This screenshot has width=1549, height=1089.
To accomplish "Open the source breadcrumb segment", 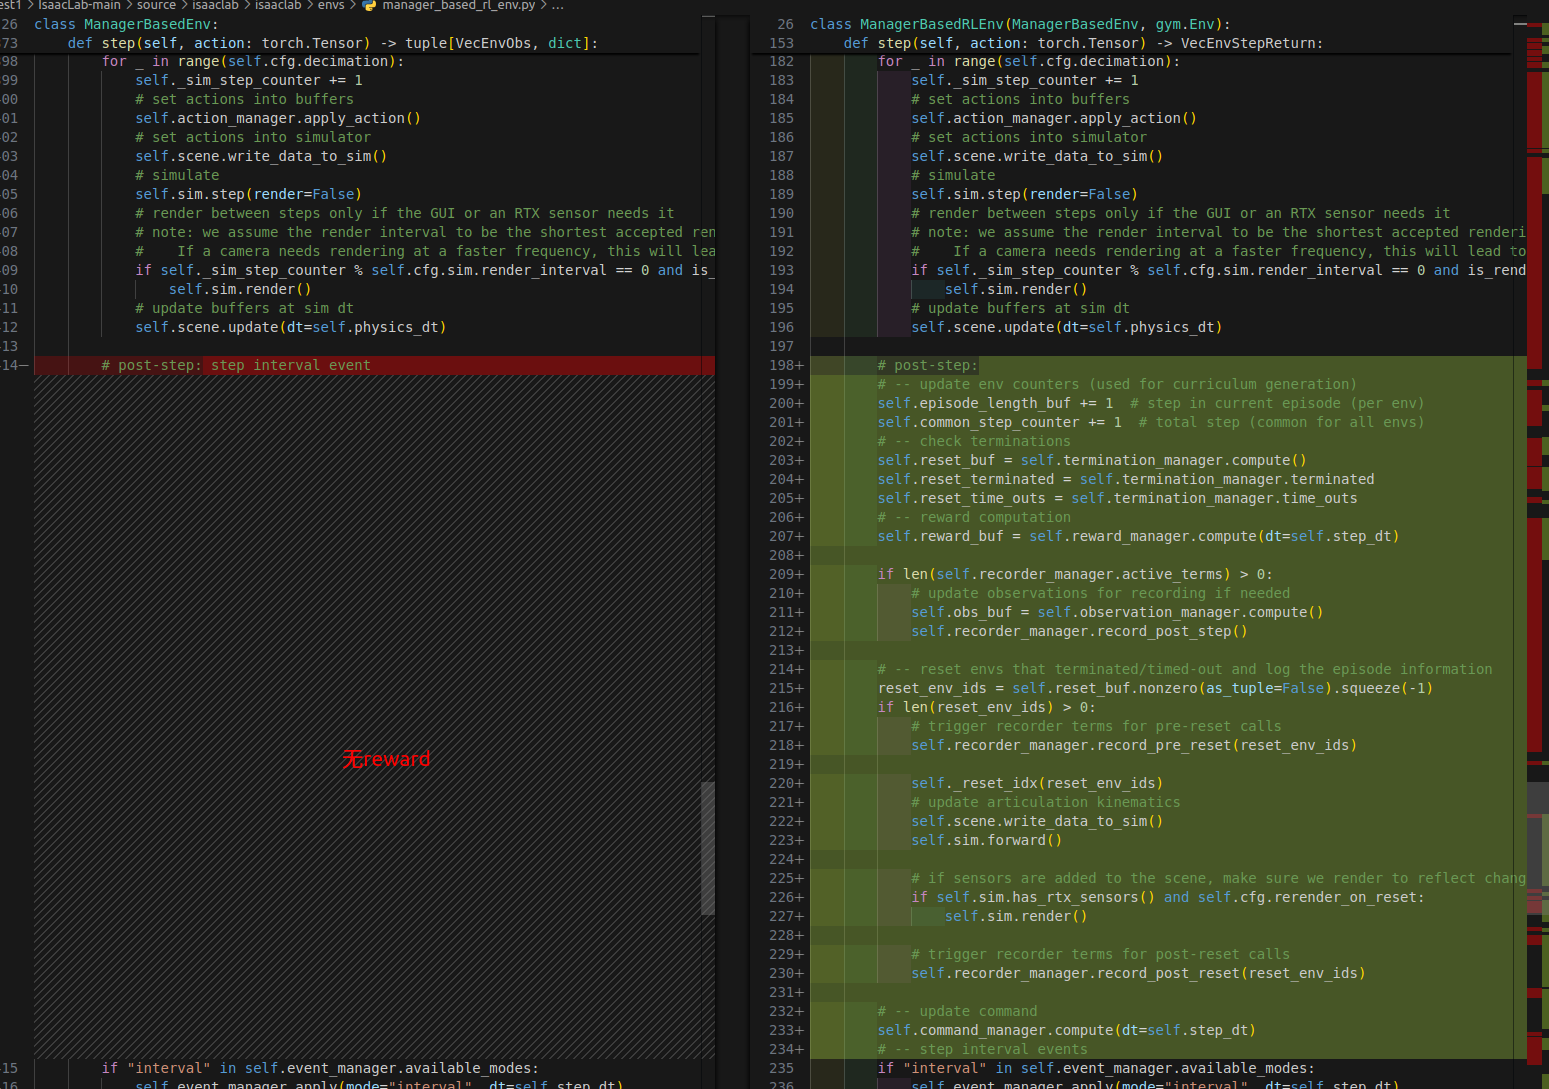I will tap(156, 6).
